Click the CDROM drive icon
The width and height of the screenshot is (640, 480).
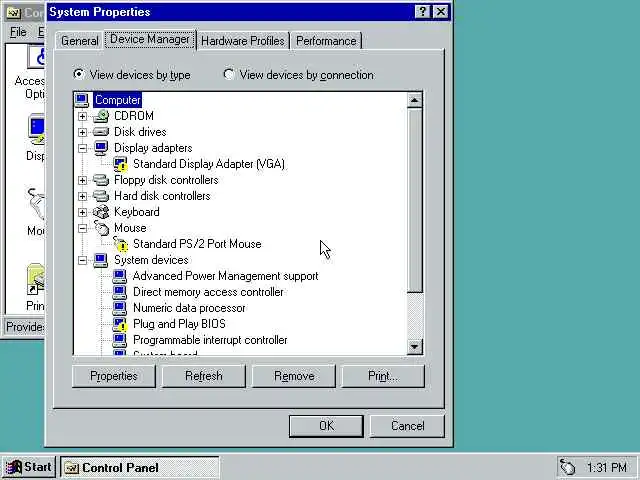pos(101,116)
